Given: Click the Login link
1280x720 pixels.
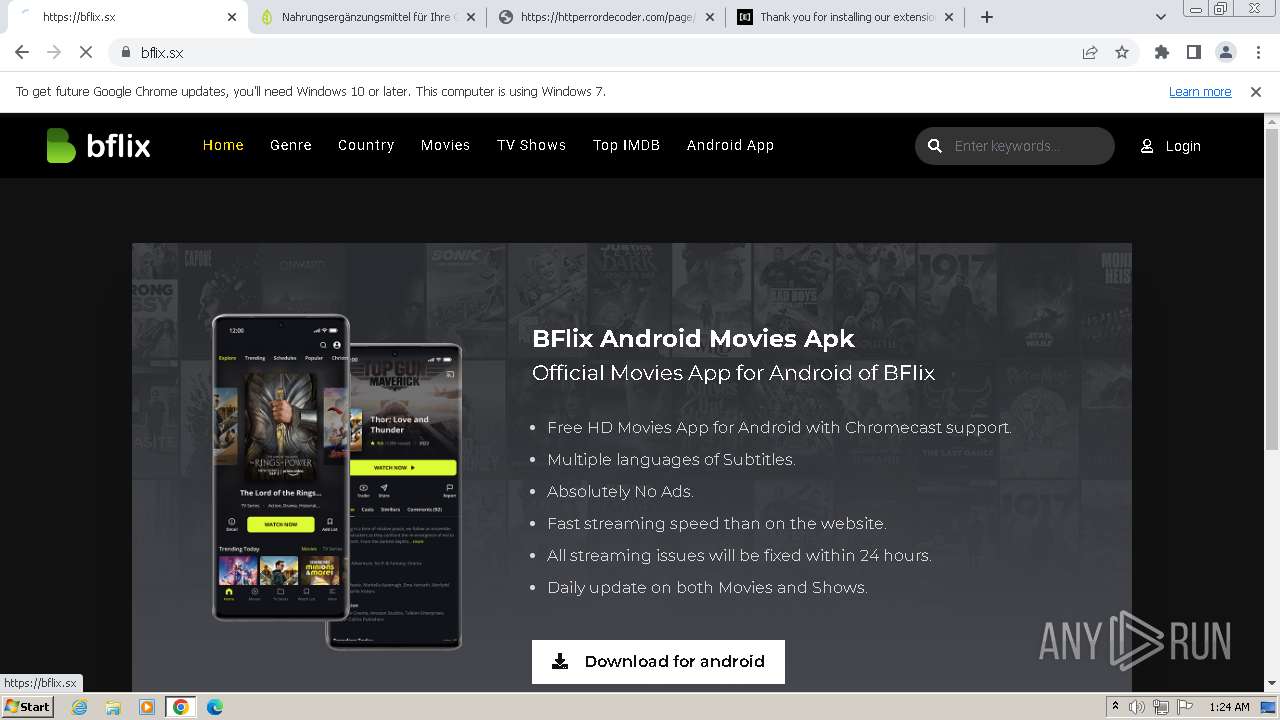Looking at the screenshot, I should pos(1183,146).
